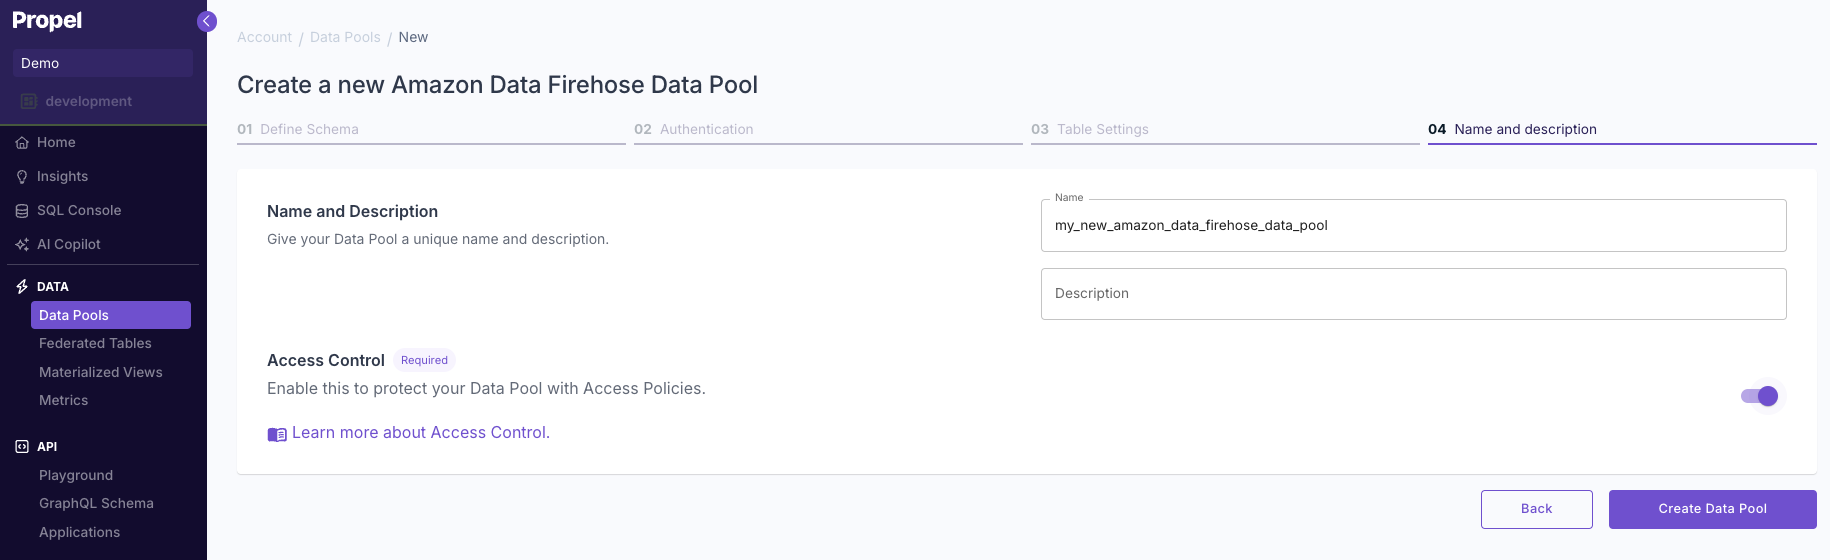Click the Name and Description heading

pyautogui.click(x=352, y=212)
